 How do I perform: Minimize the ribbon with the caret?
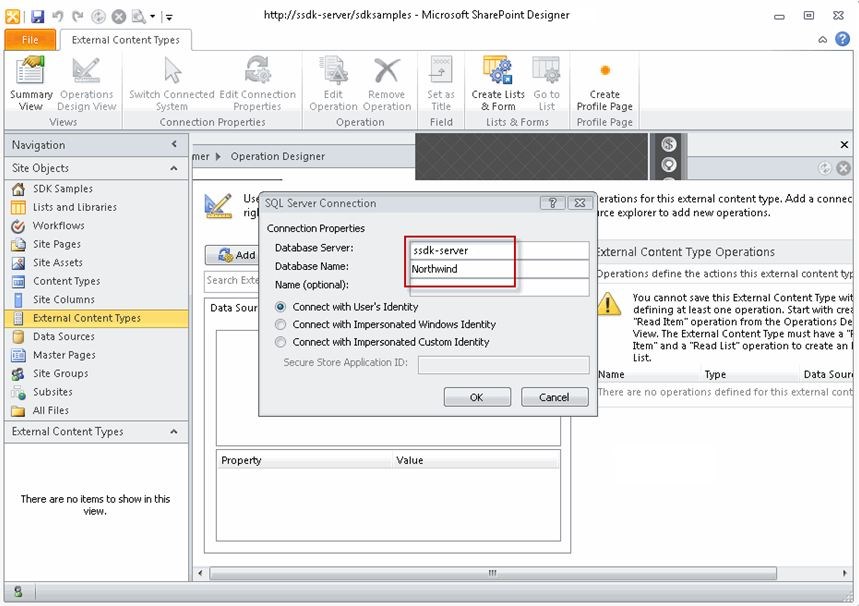point(822,39)
